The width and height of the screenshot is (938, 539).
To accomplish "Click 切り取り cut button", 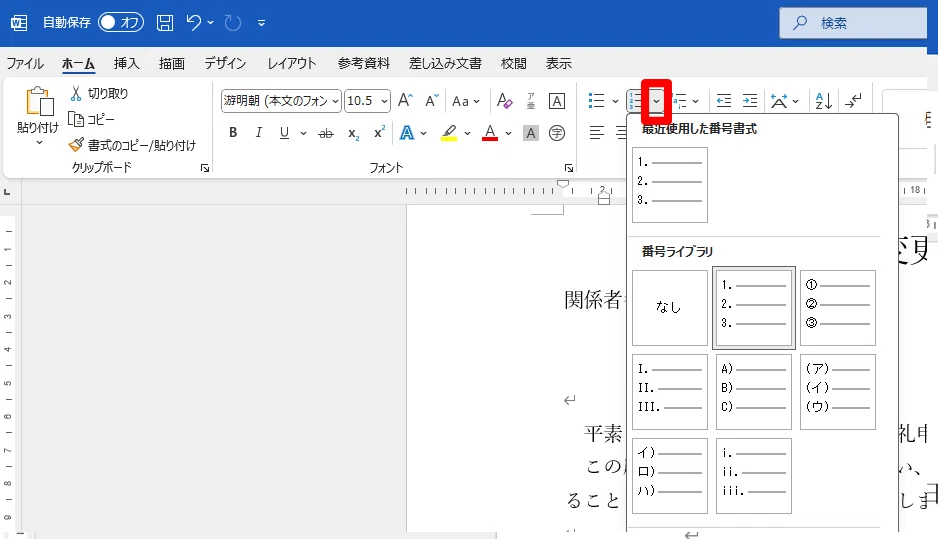I will (99, 93).
